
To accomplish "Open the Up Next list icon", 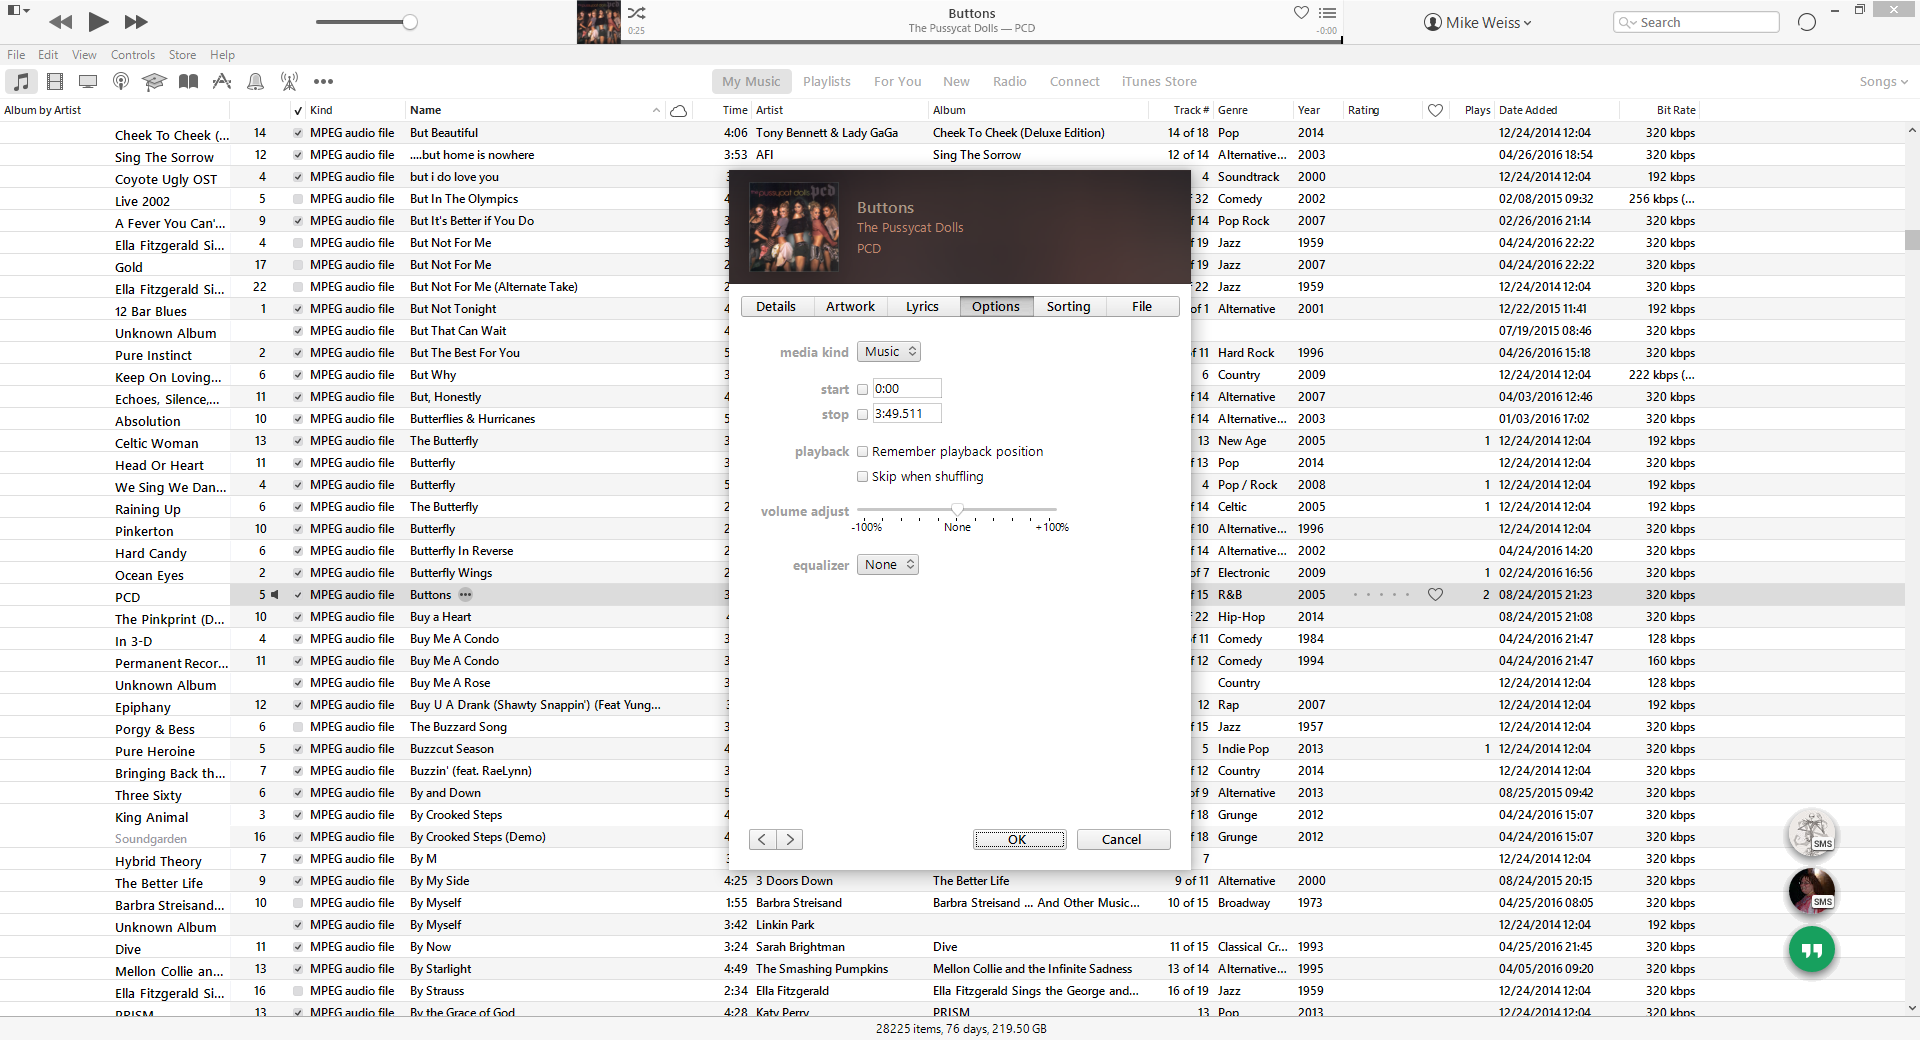I will tap(1327, 12).
